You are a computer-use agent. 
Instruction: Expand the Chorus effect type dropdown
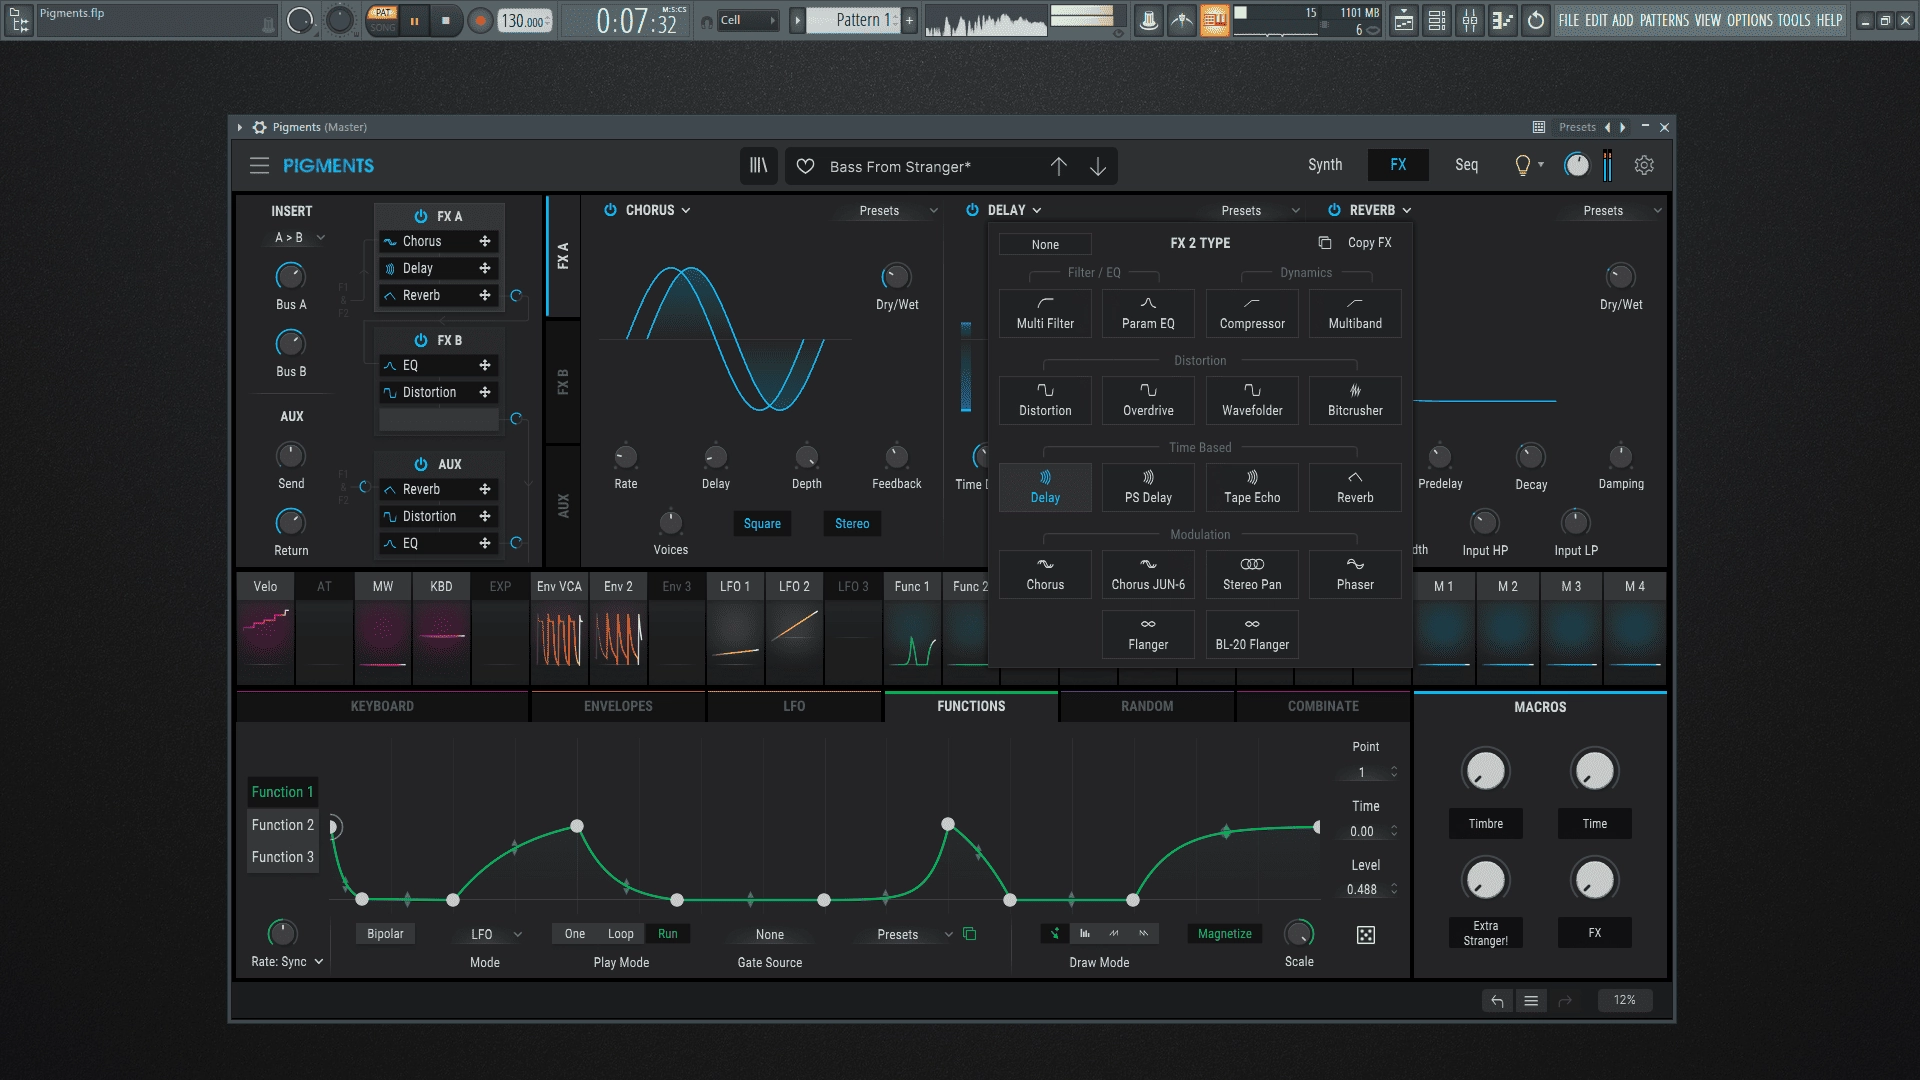[x=658, y=210]
